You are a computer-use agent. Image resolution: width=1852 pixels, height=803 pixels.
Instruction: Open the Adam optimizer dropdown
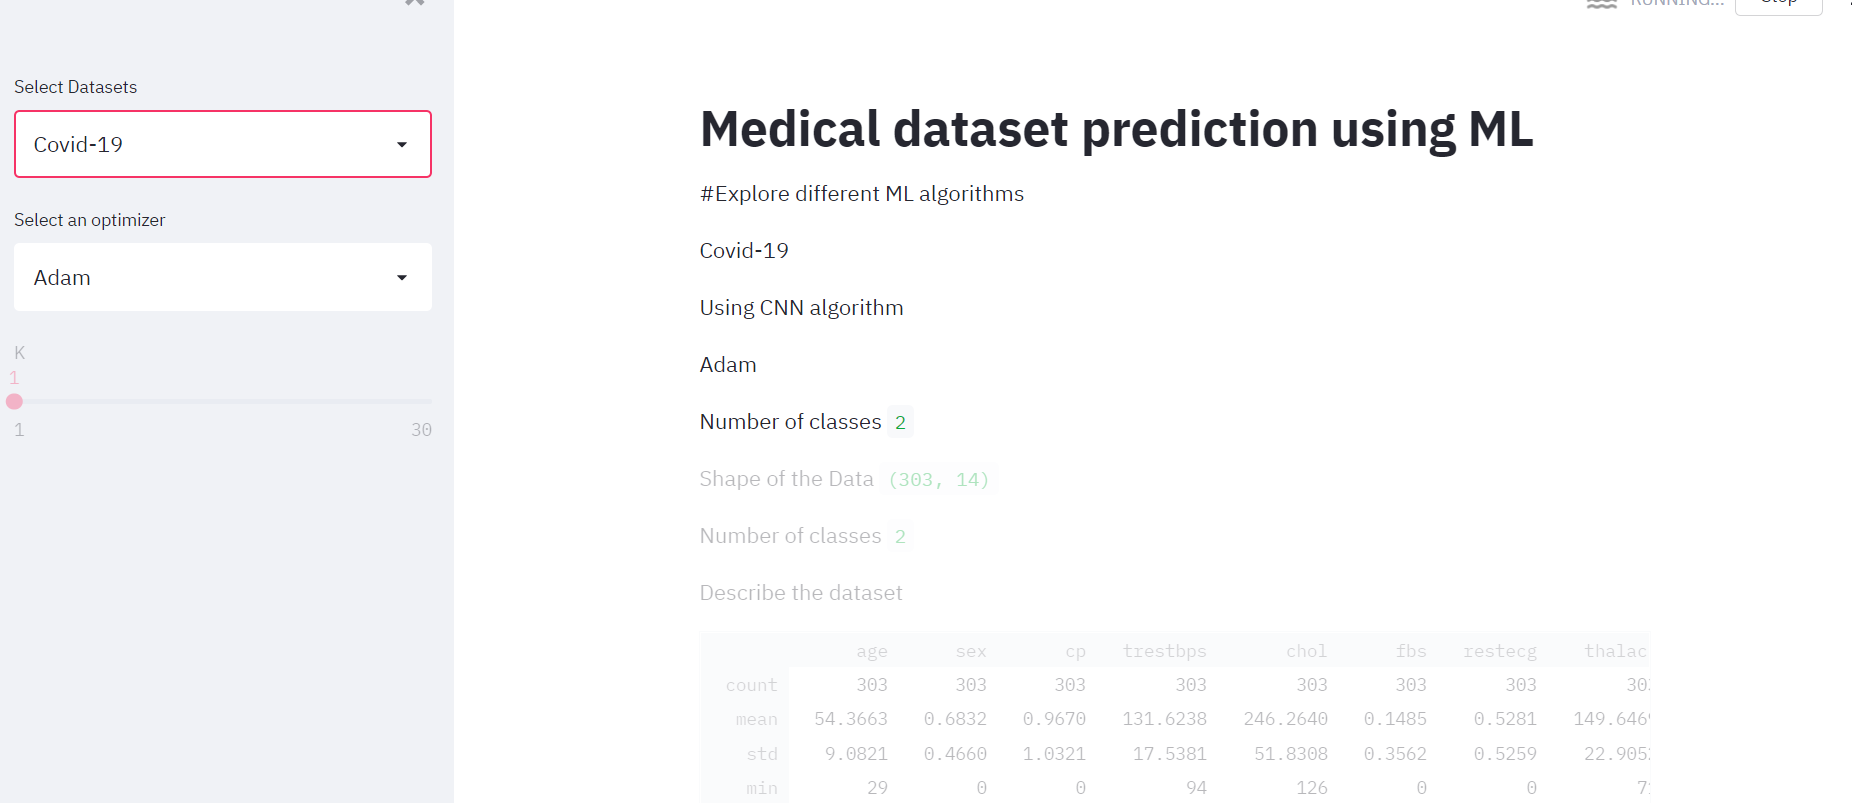click(223, 277)
